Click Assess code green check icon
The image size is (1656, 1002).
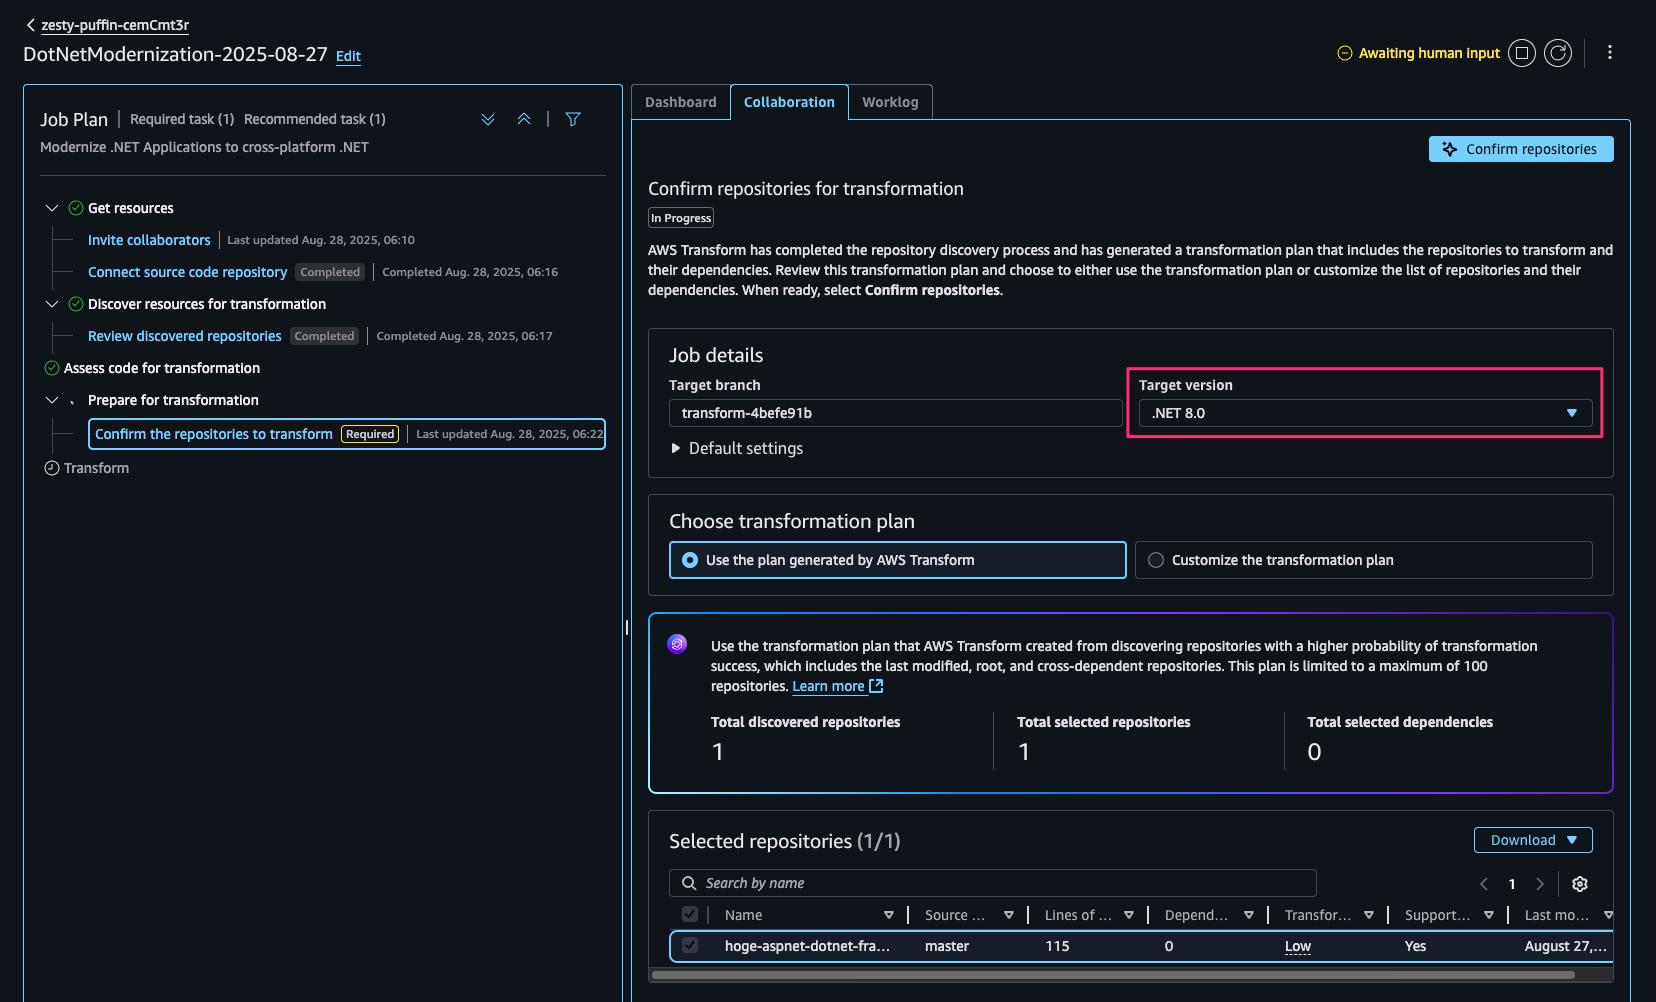(x=52, y=368)
